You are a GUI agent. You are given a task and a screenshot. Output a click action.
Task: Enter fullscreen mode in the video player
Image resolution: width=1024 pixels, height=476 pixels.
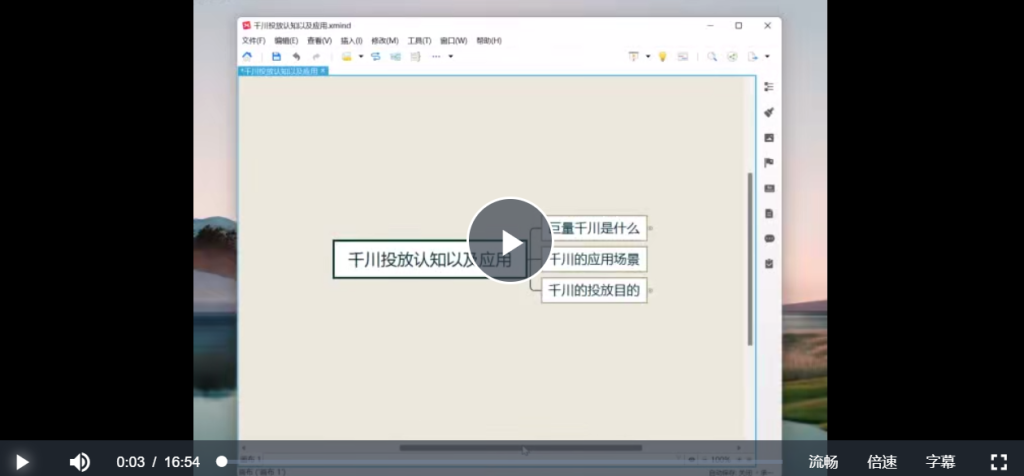pos(999,462)
